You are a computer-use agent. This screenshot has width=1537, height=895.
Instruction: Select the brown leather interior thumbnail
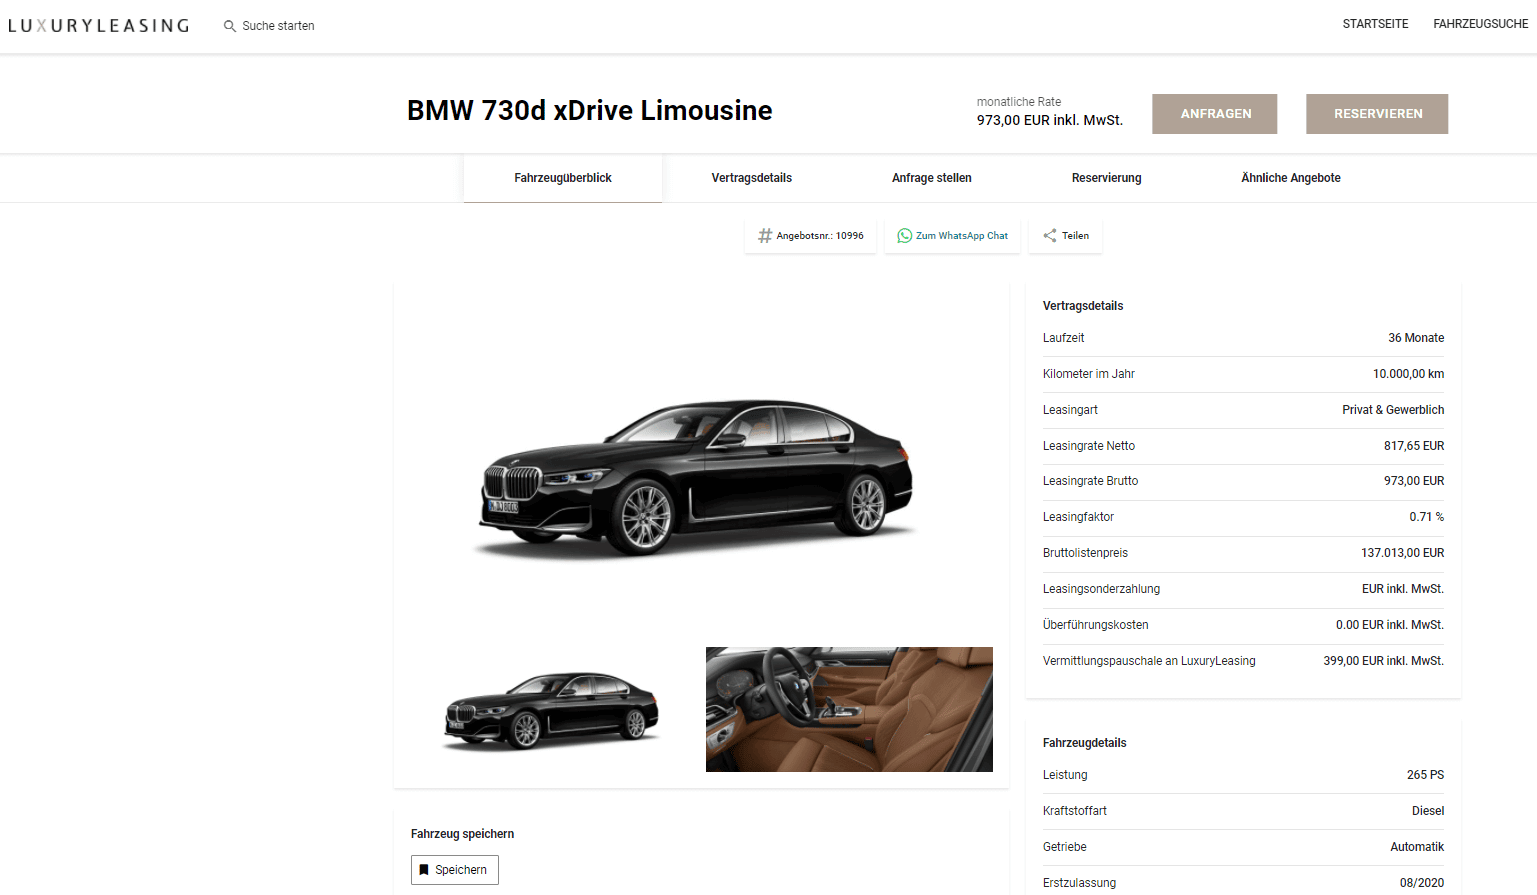tap(849, 710)
